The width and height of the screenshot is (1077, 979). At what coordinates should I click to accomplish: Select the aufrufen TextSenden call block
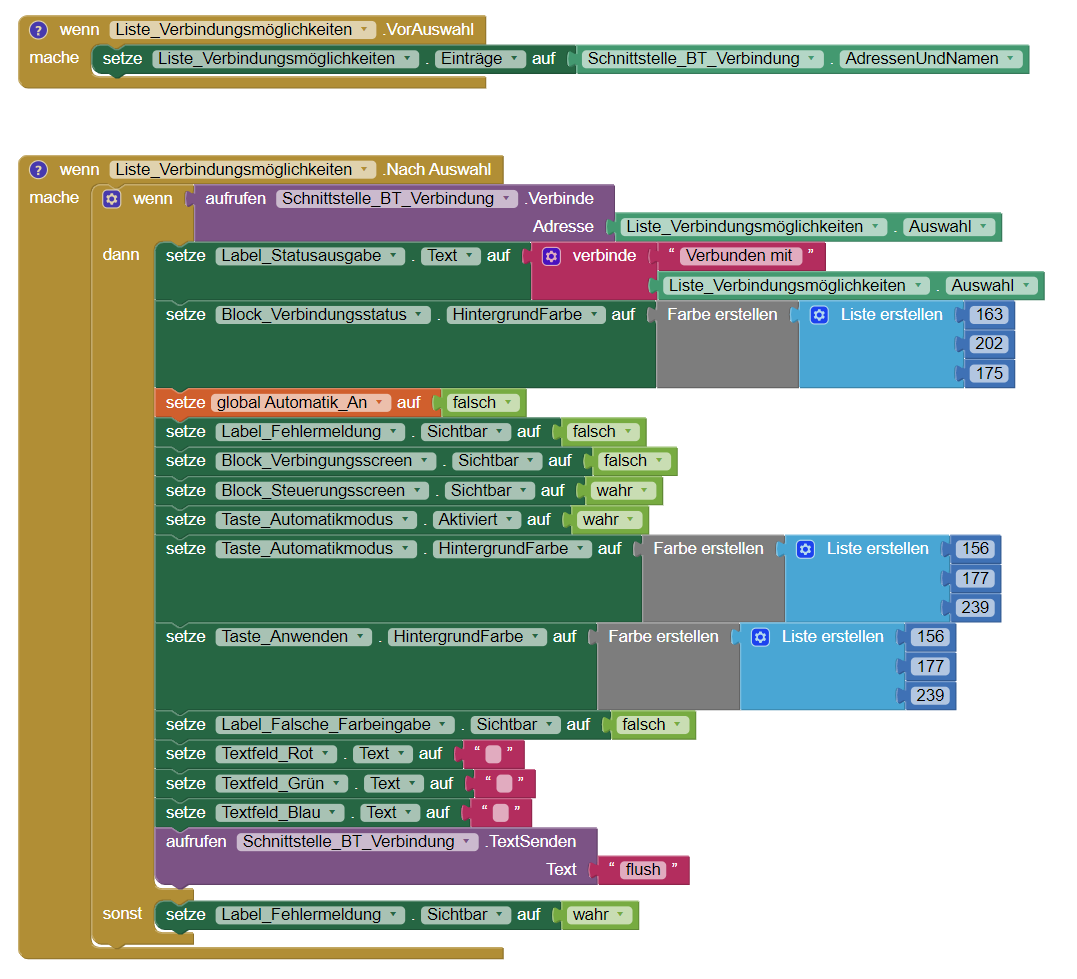(x=198, y=842)
